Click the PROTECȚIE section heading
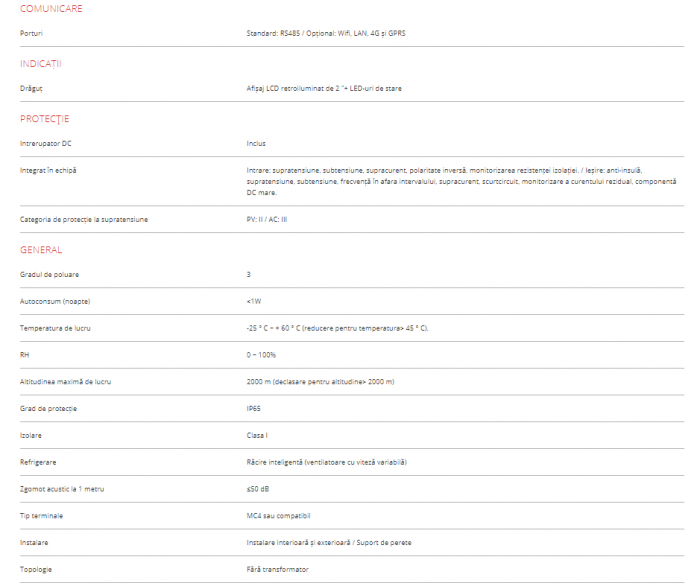Image resolution: width=700 pixels, height=586 pixels. tap(45, 119)
